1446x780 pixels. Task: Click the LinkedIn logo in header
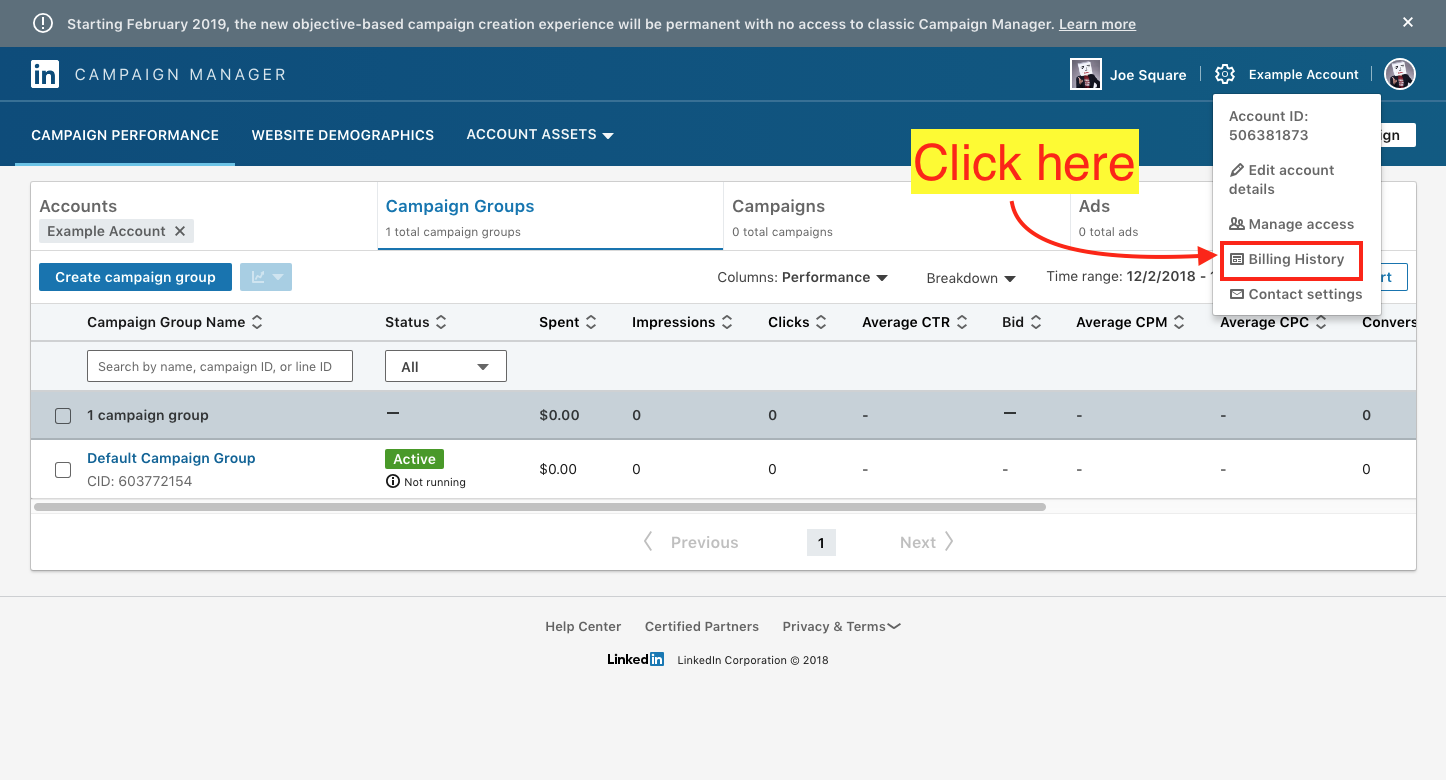(x=45, y=74)
